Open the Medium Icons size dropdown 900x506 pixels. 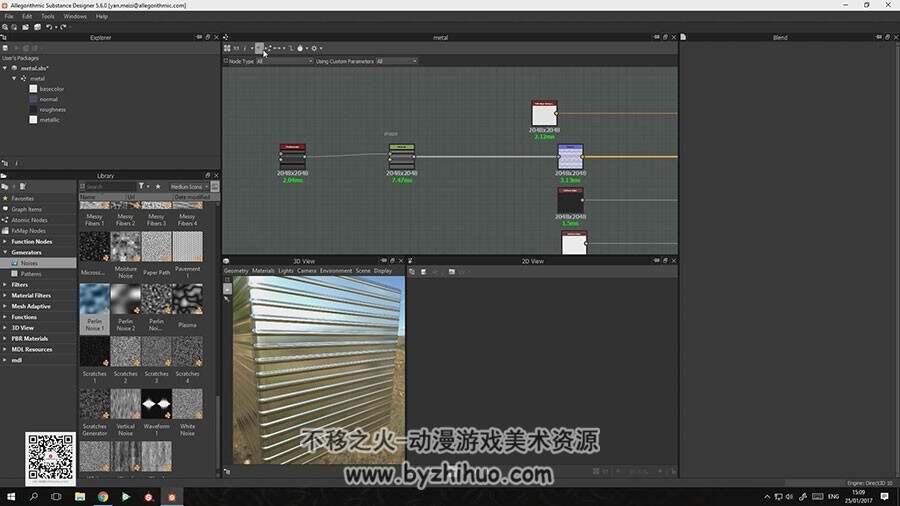189,186
